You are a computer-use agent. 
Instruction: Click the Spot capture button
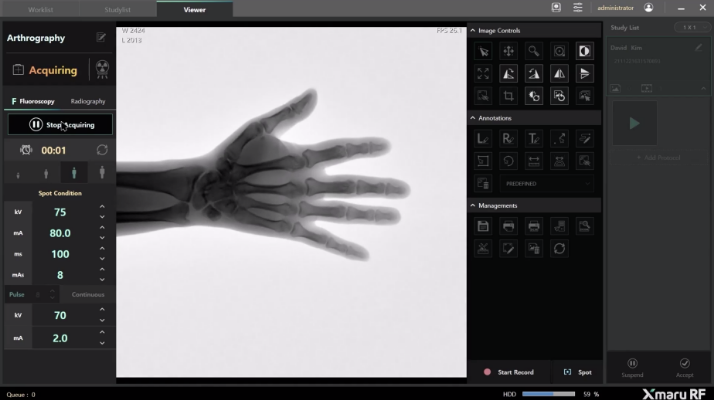[577, 372]
